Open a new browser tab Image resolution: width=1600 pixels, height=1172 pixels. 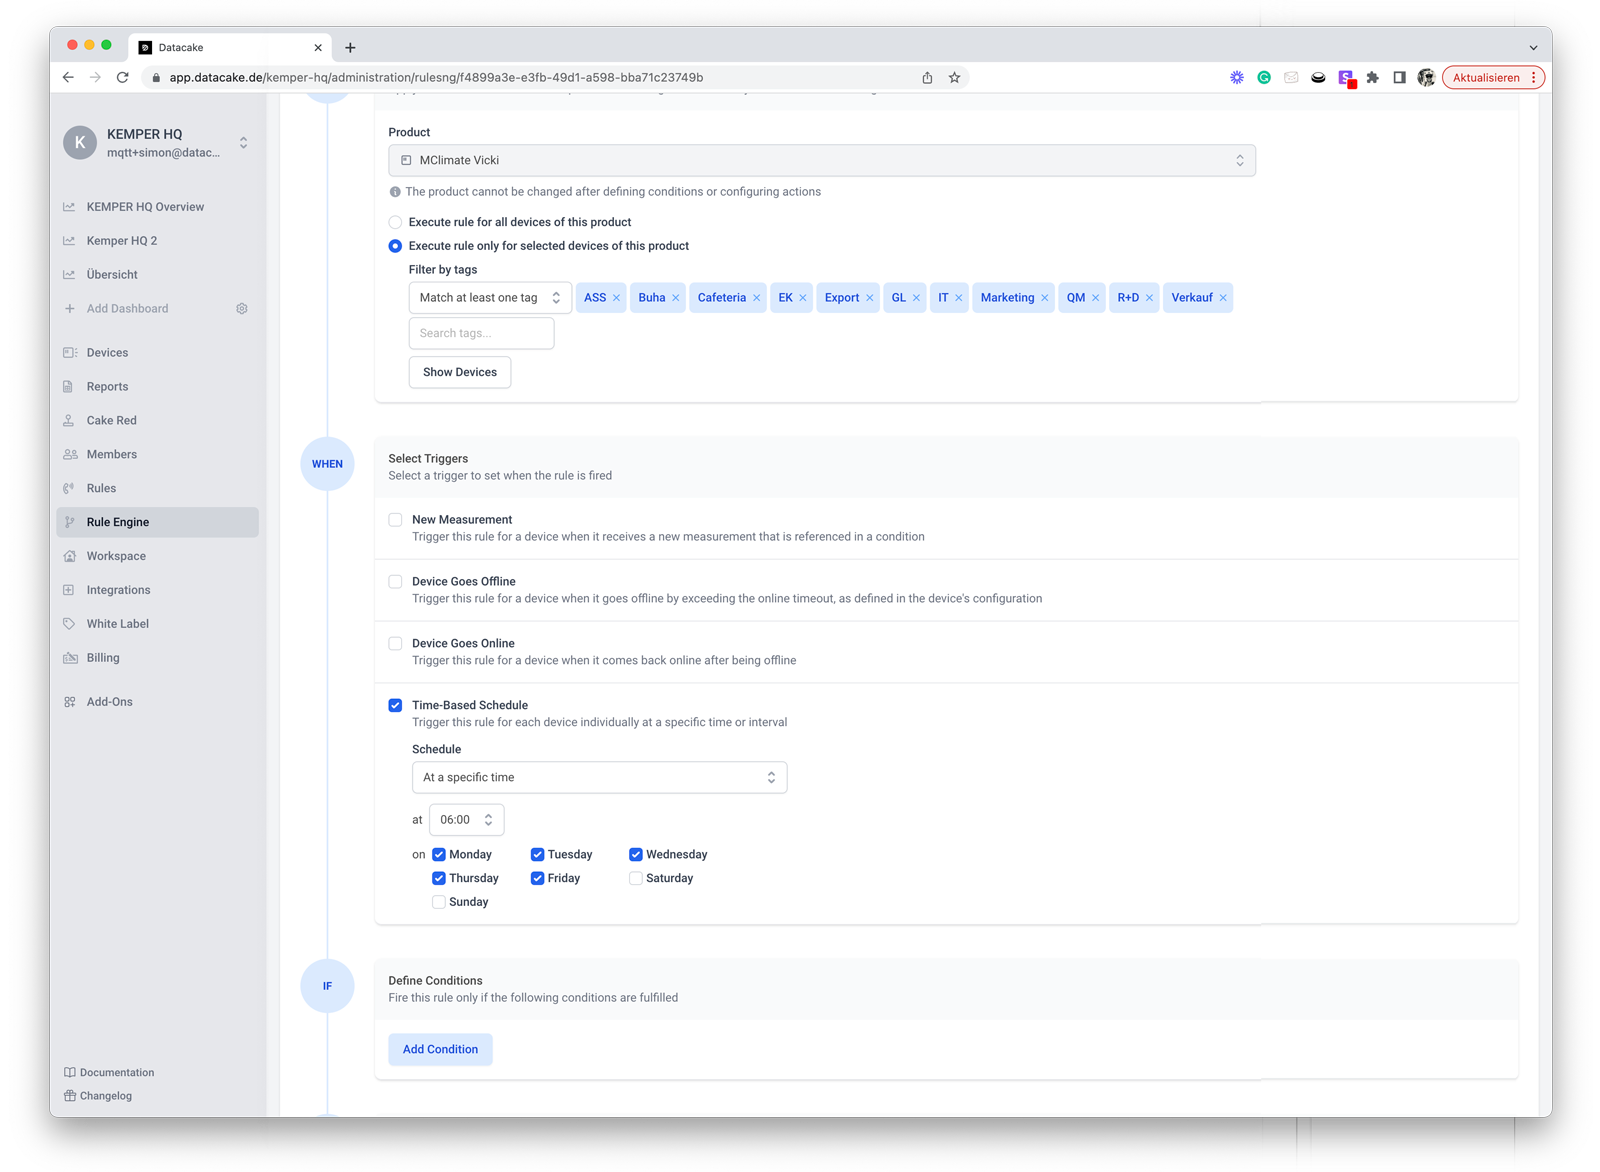350,47
